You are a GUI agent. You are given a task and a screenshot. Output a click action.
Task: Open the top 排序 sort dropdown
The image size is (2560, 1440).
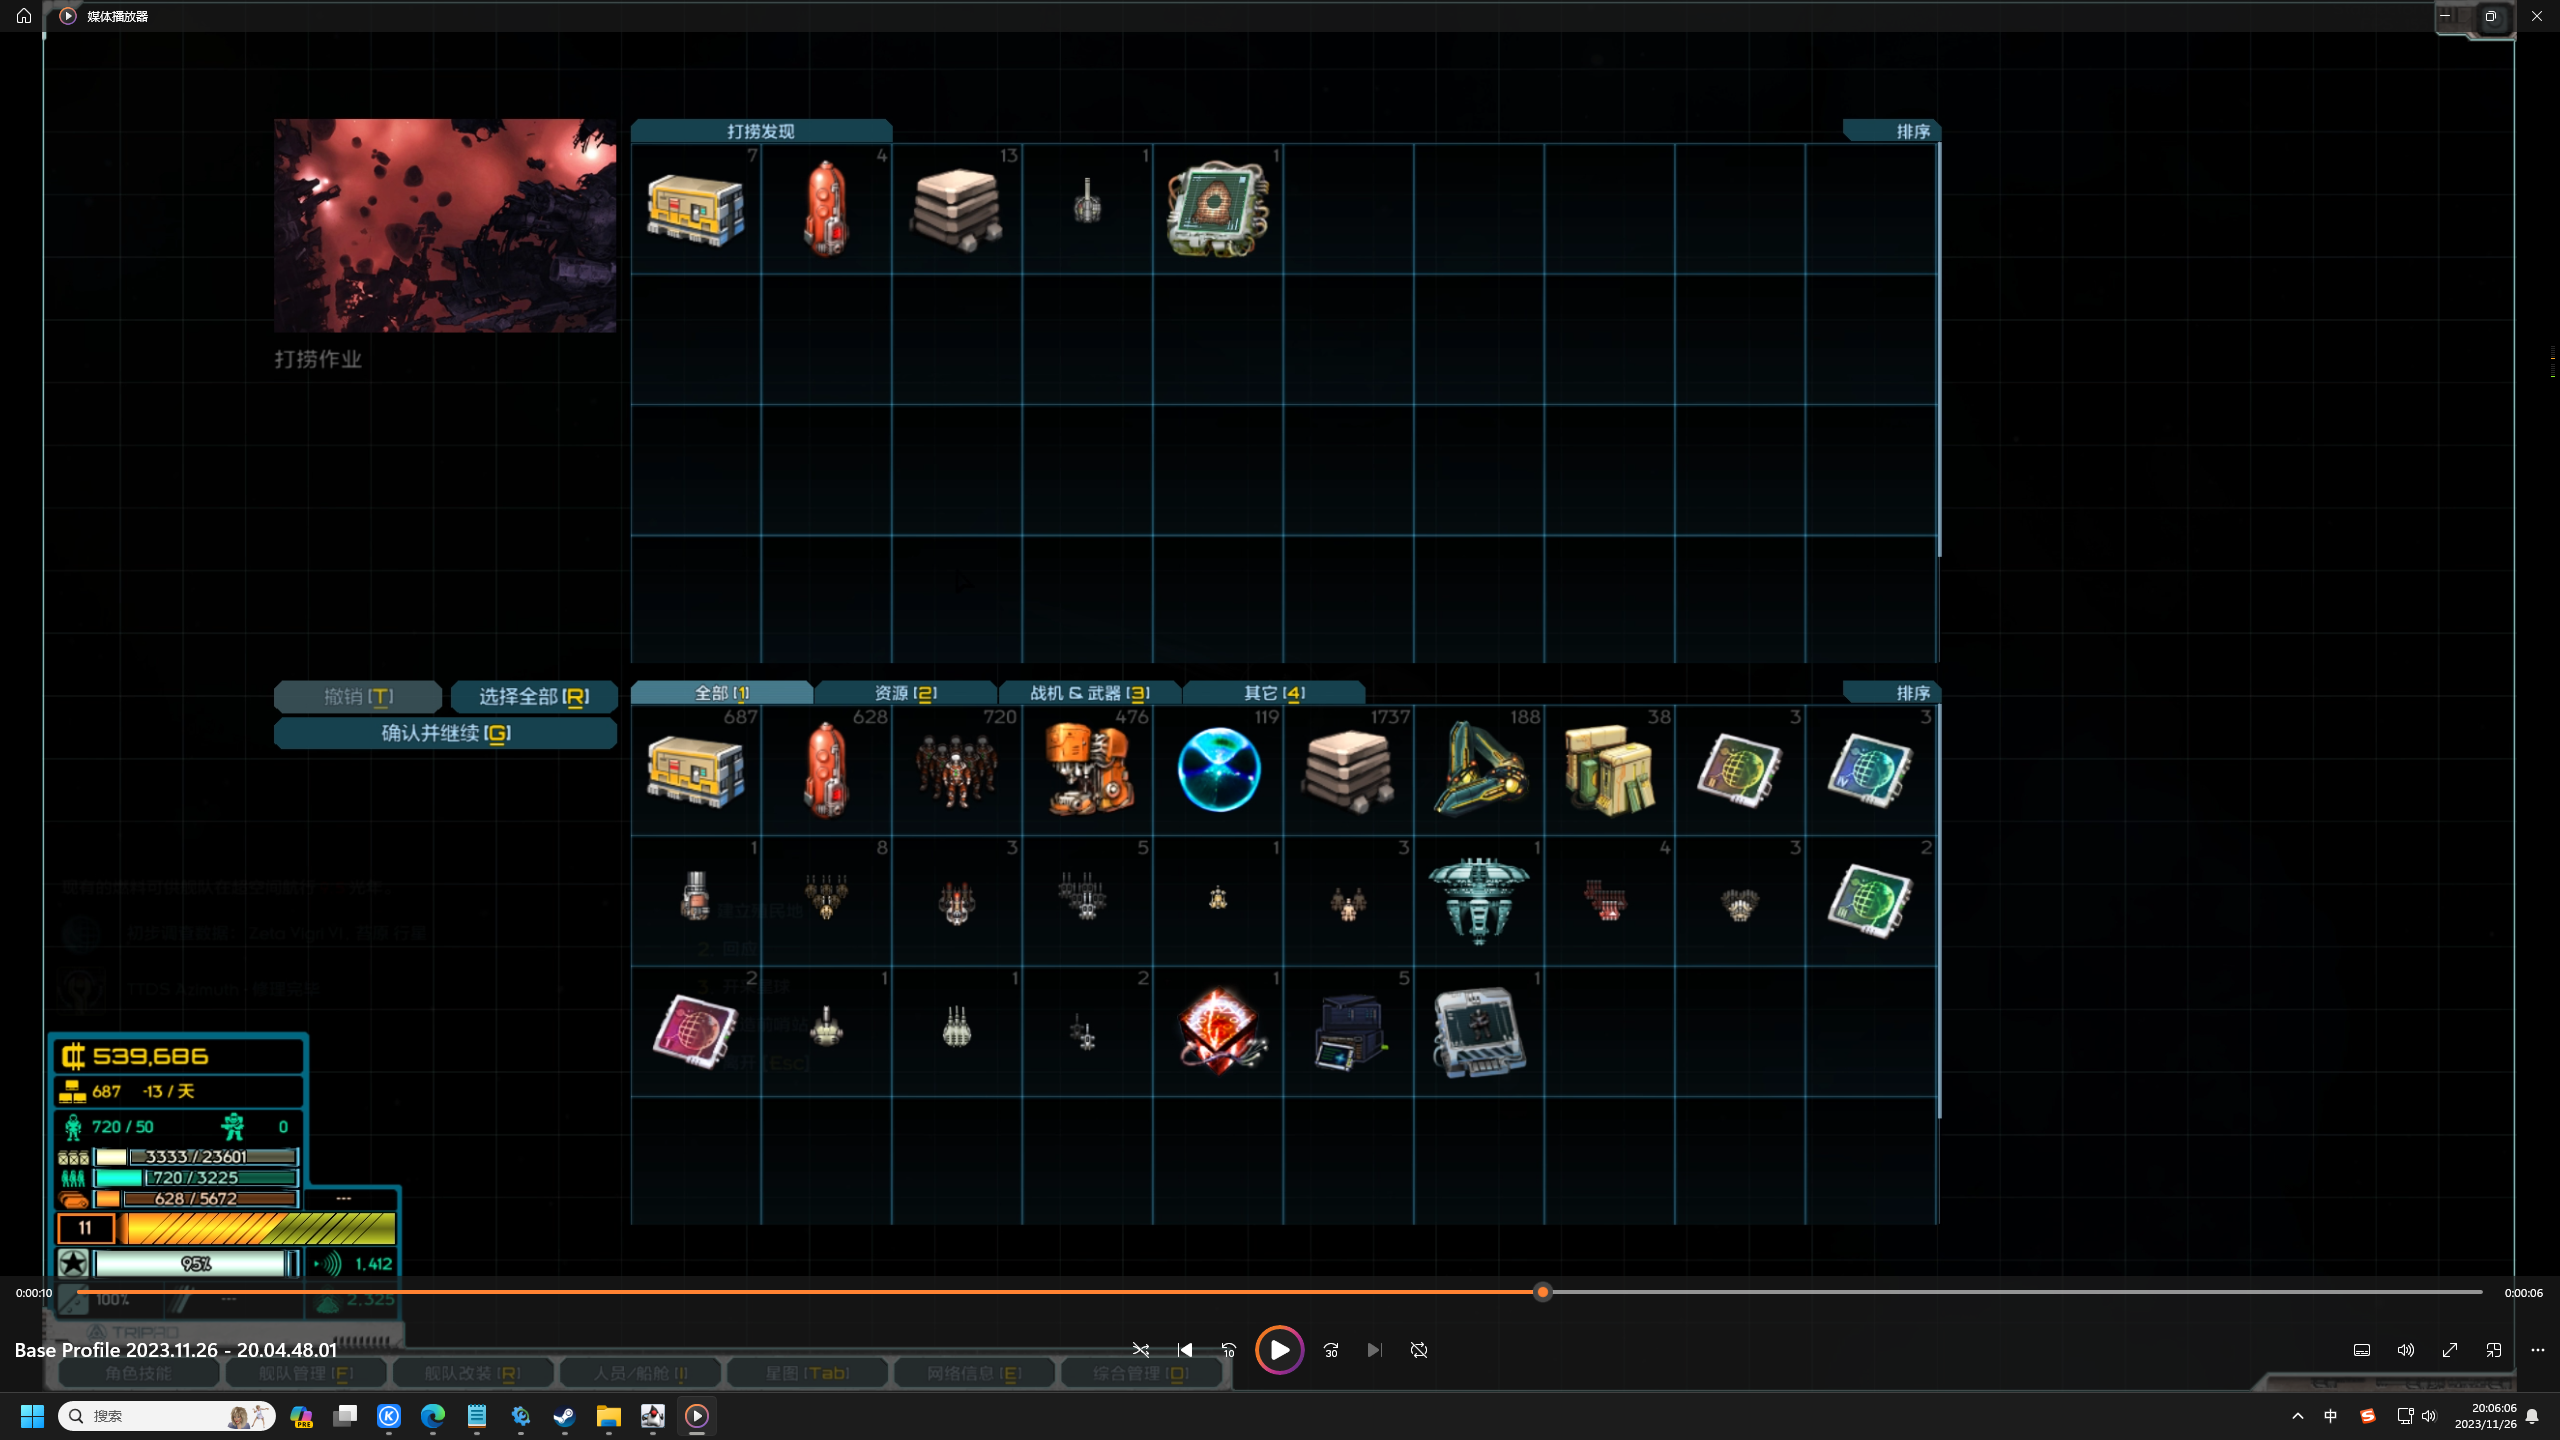point(1911,130)
